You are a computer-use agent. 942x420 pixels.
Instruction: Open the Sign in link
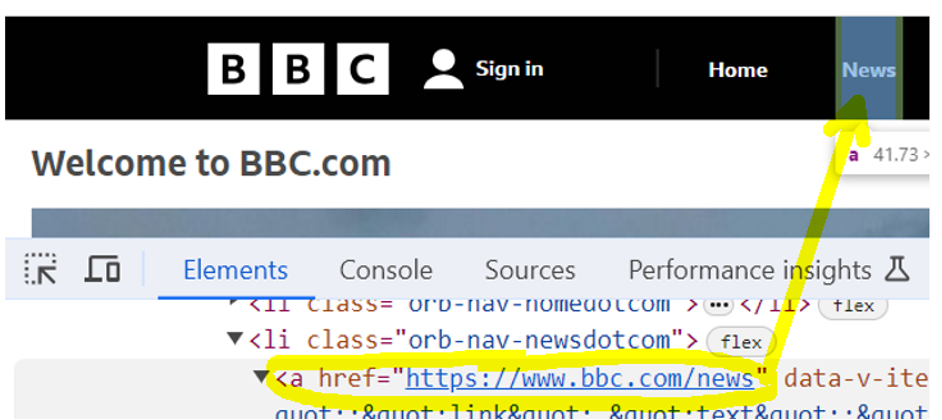pos(509,69)
